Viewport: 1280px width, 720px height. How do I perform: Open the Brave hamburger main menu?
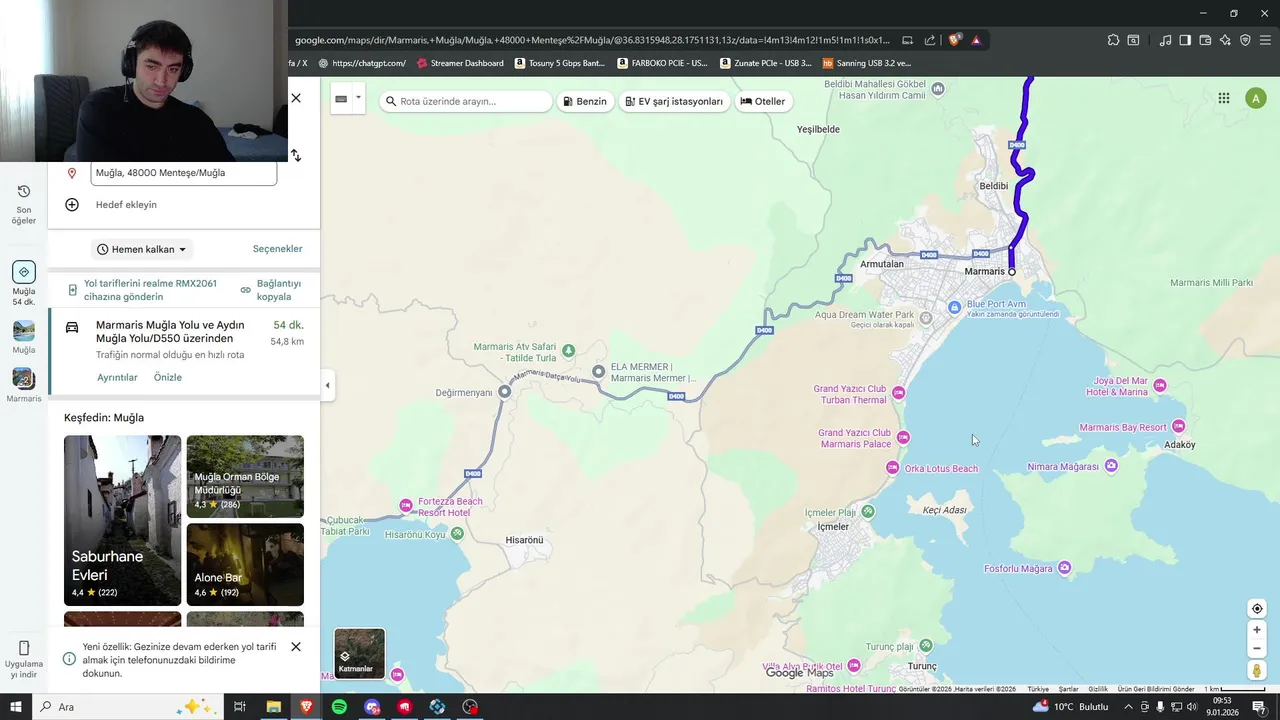(1265, 40)
